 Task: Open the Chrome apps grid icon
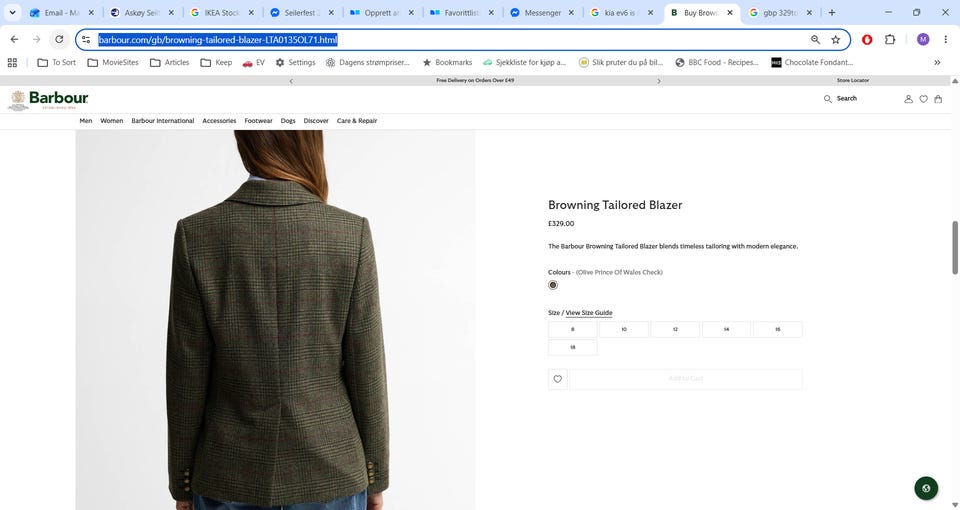tap(12, 62)
